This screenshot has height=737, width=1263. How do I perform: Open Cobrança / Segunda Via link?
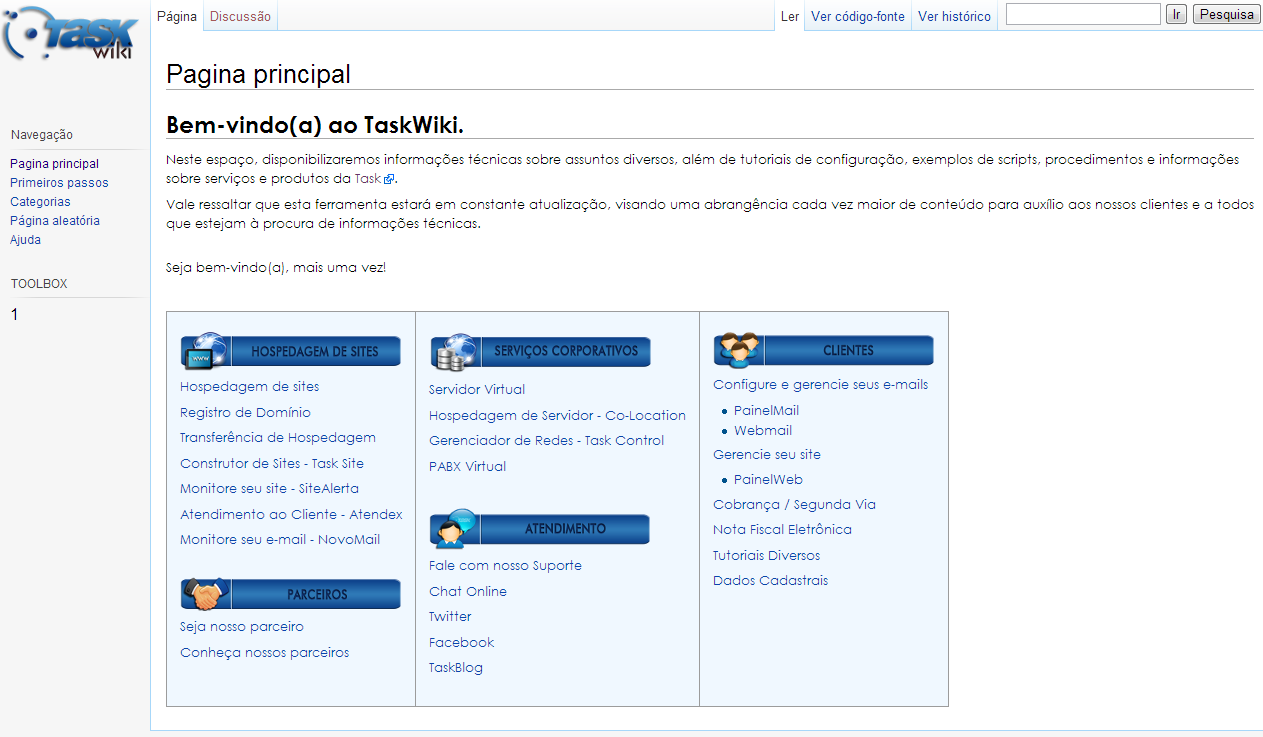click(x=794, y=504)
